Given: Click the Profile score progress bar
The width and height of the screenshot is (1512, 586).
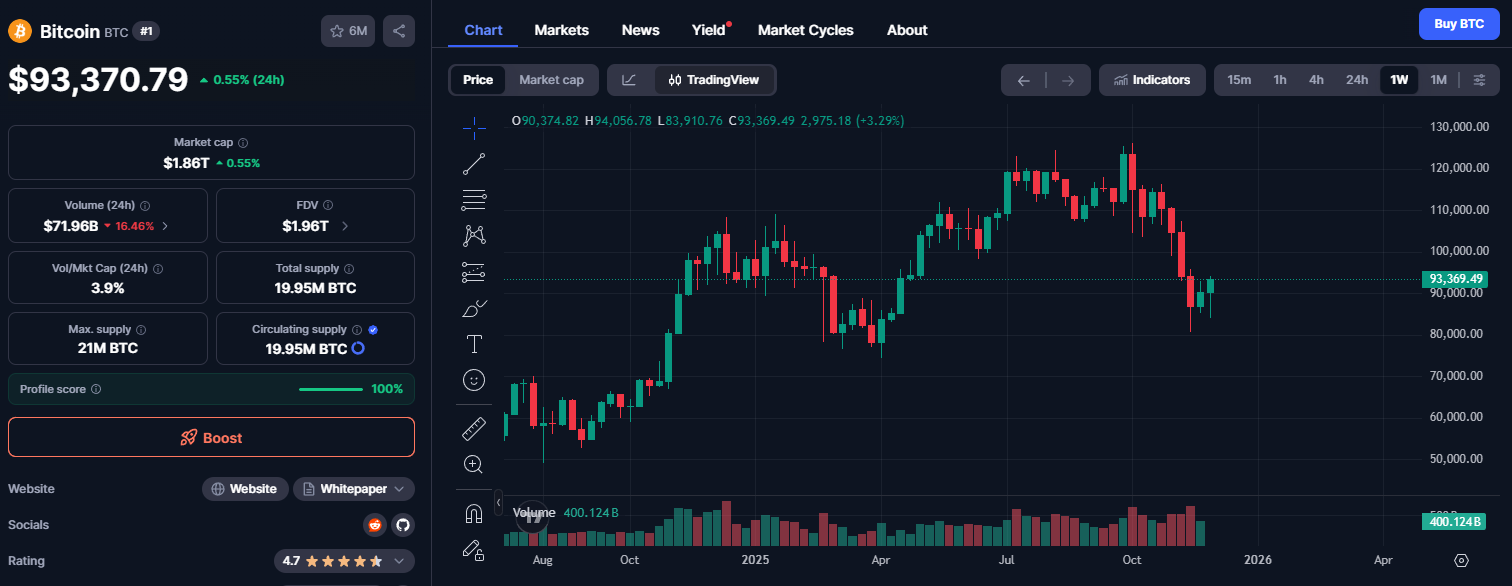Looking at the screenshot, I should click(x=331, y=388).
